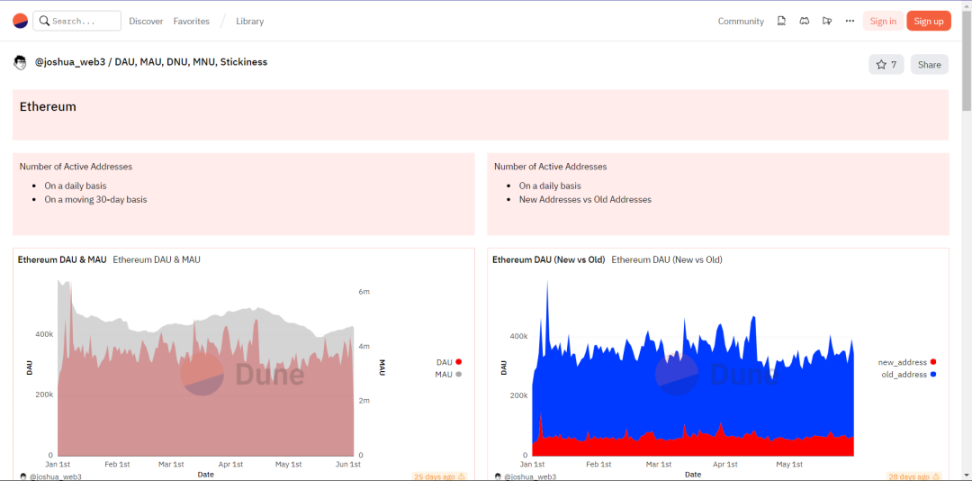Go to Favorites in the navigation
Viewport: 972px width, 481px height.
tap(191, 21)
